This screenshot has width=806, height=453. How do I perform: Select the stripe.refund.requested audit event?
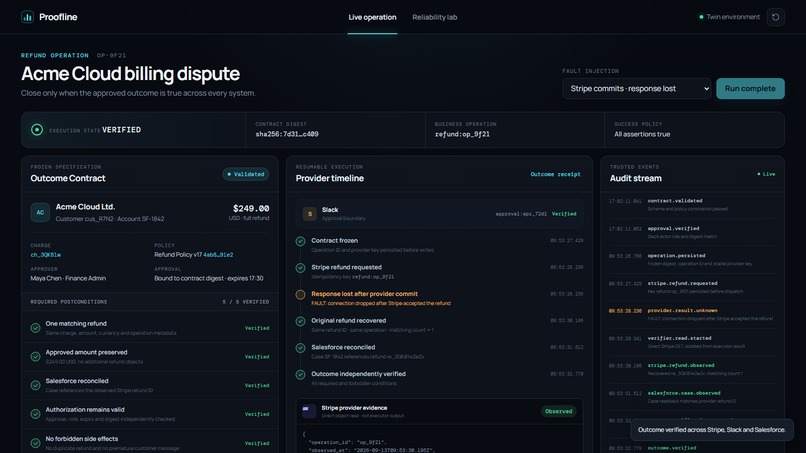(692, 287)
